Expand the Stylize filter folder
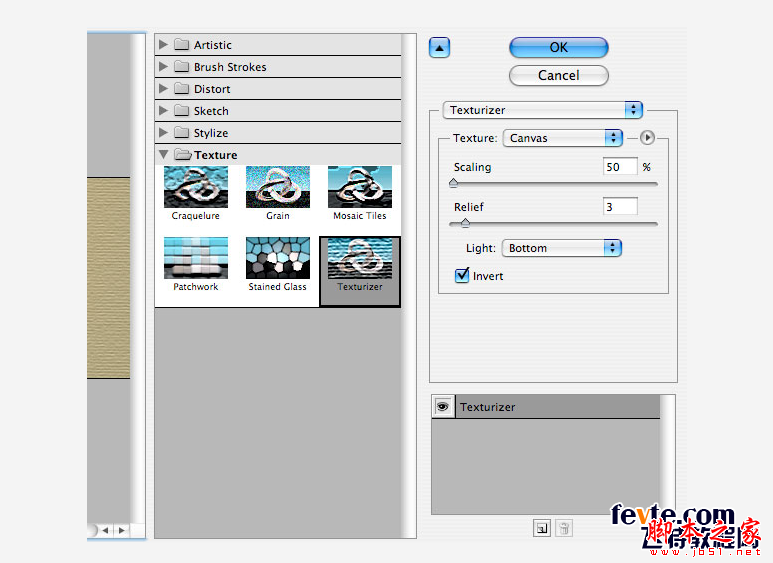Screen dimensions: 773x563 [163, 133]
